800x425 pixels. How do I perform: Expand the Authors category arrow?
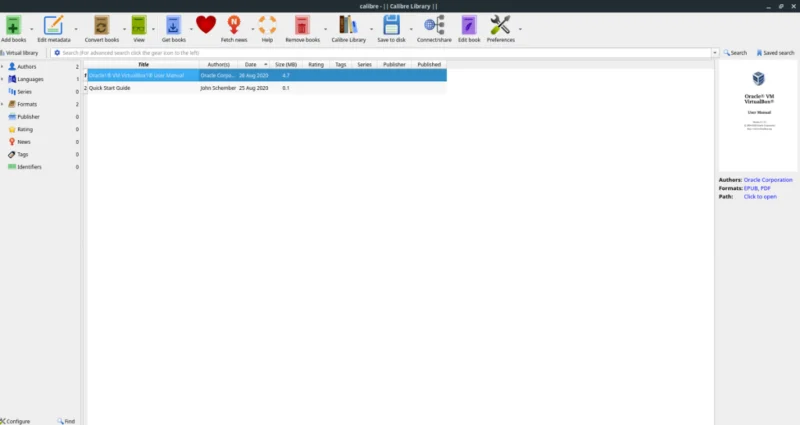point(2,66)
